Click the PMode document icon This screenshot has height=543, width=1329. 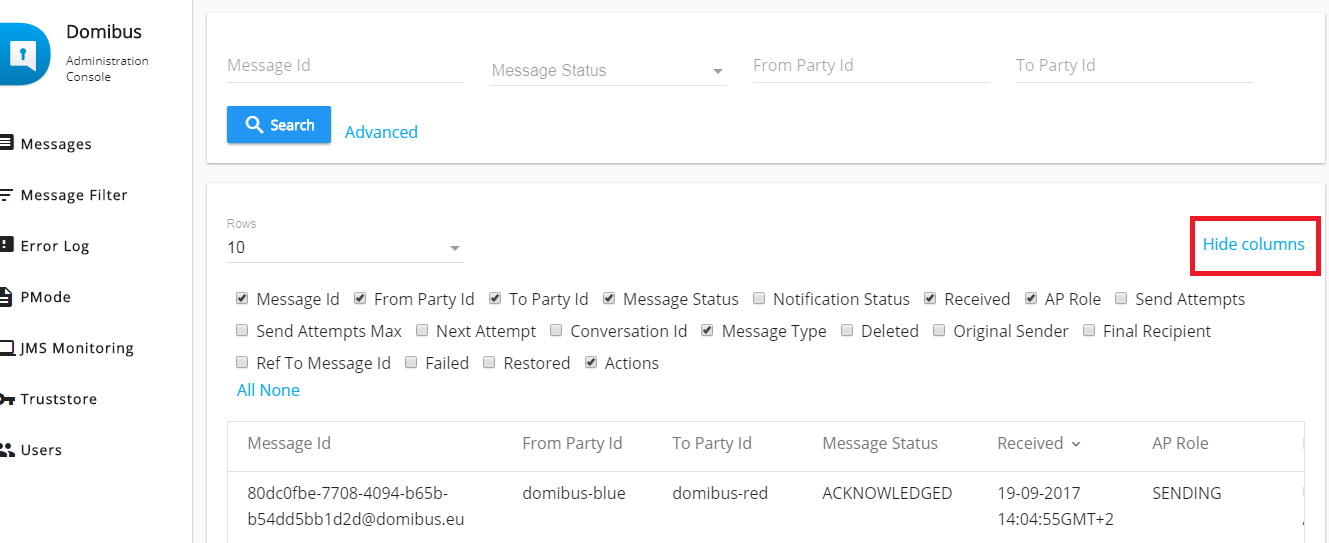tap(6, 297)
